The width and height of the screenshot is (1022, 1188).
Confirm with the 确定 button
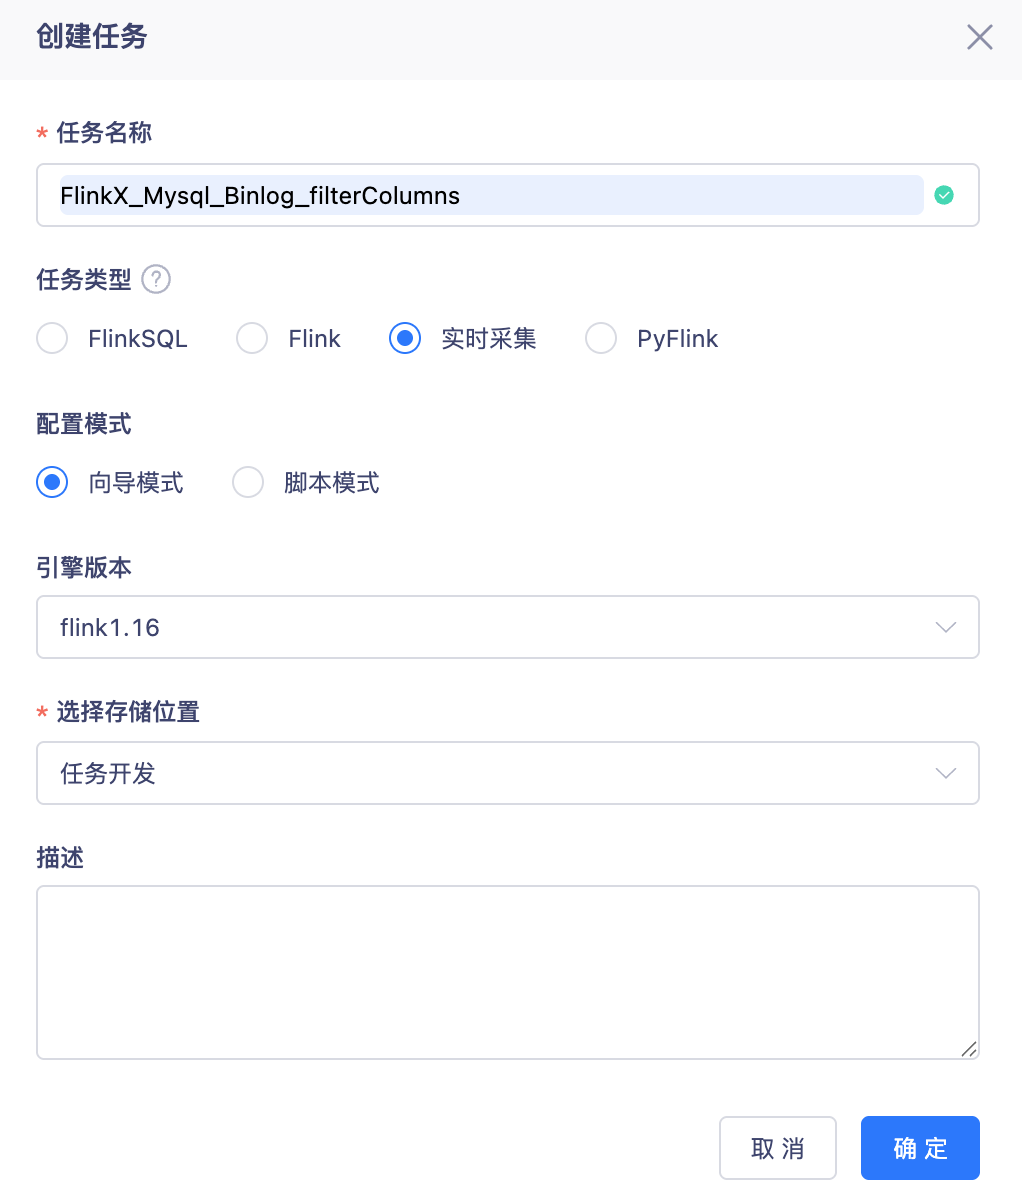coord(920,1148)
